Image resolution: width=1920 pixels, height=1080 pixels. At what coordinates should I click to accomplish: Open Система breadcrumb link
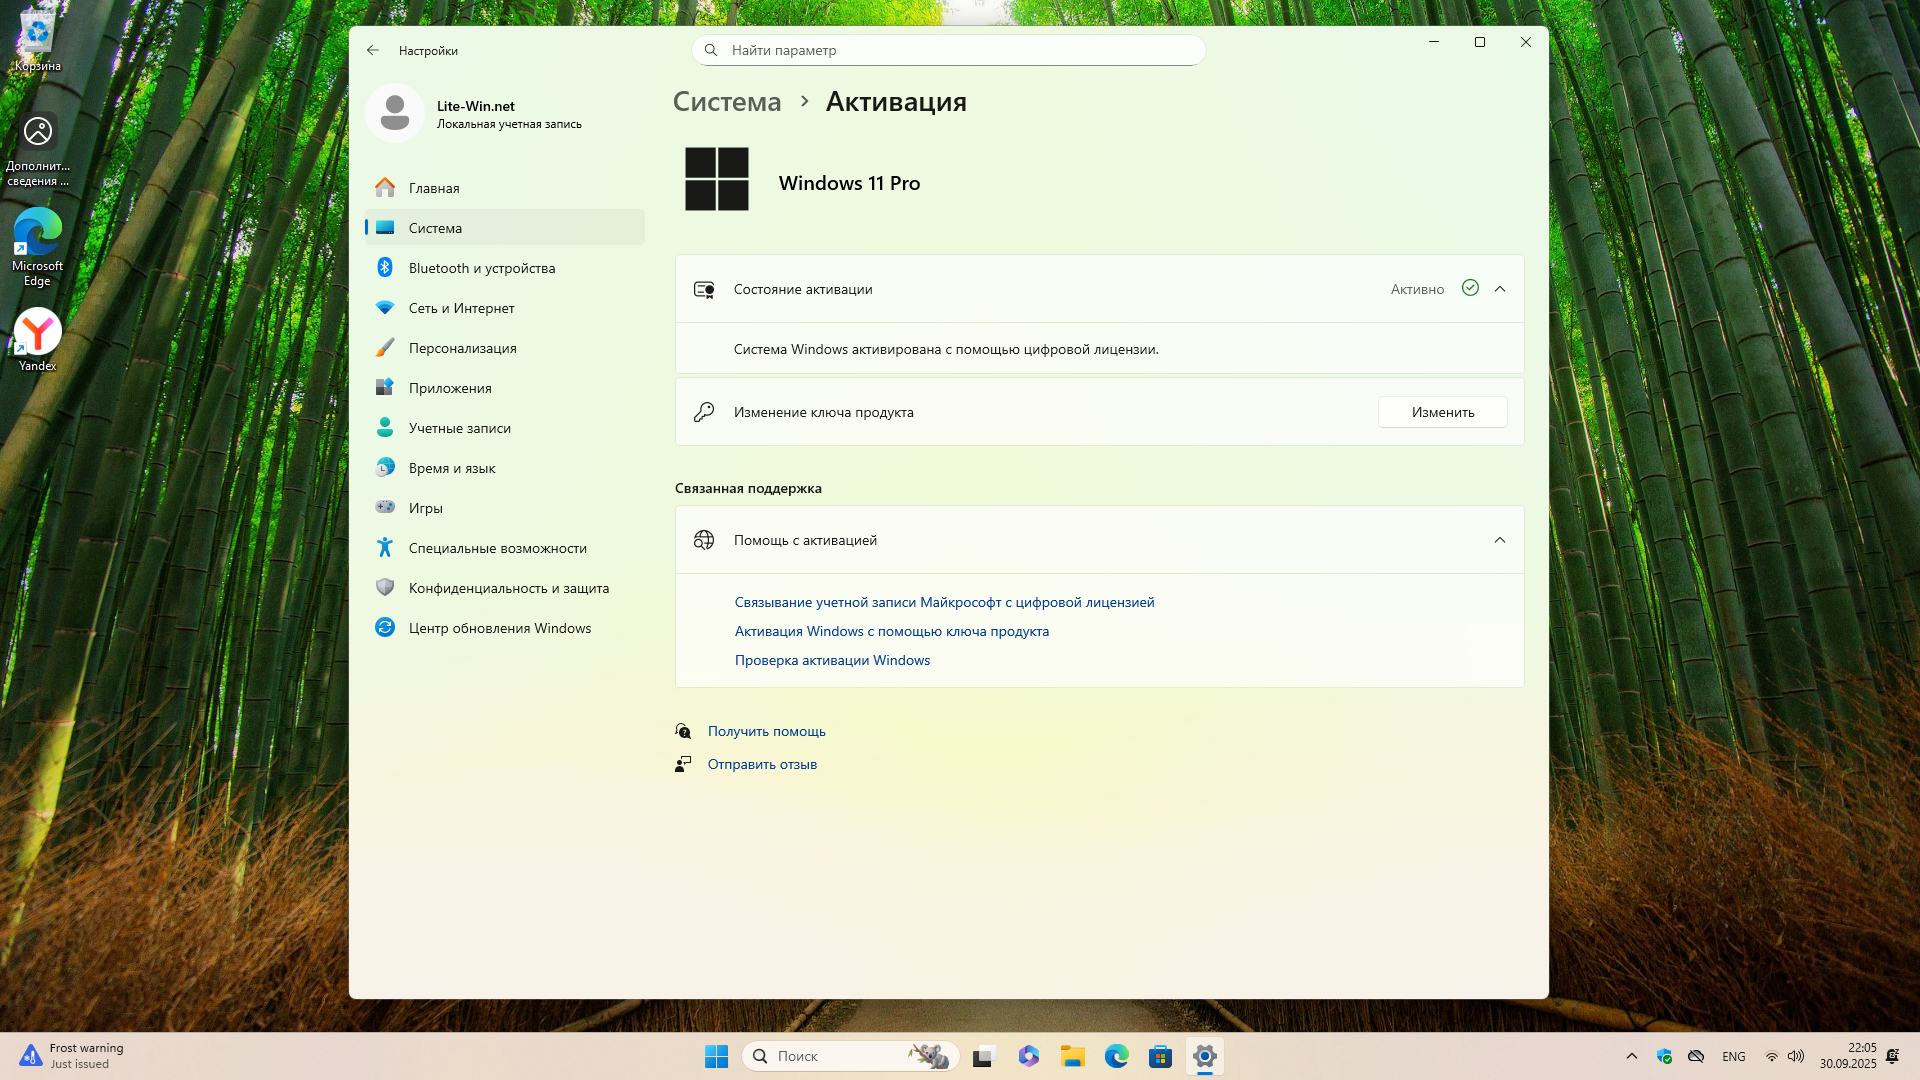[x=727, y=102]
